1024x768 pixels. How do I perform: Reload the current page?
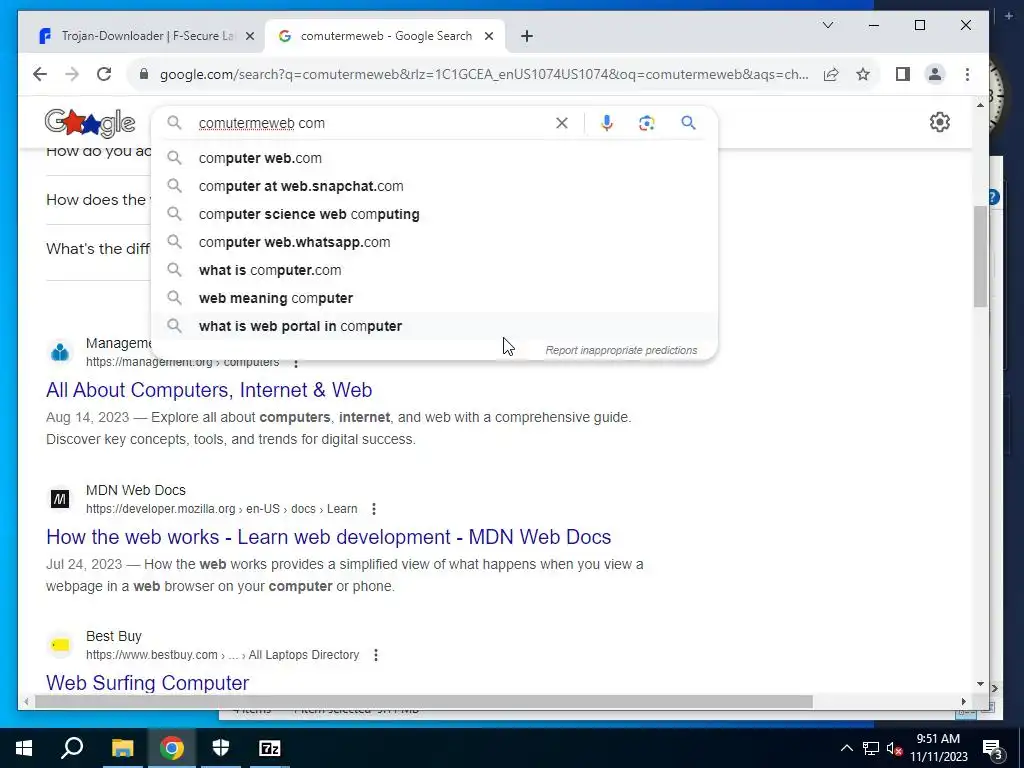104,74
